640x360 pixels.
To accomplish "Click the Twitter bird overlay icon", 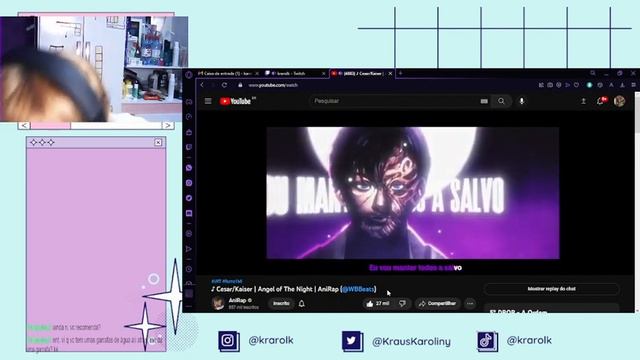I will click(x=352, y=341).
